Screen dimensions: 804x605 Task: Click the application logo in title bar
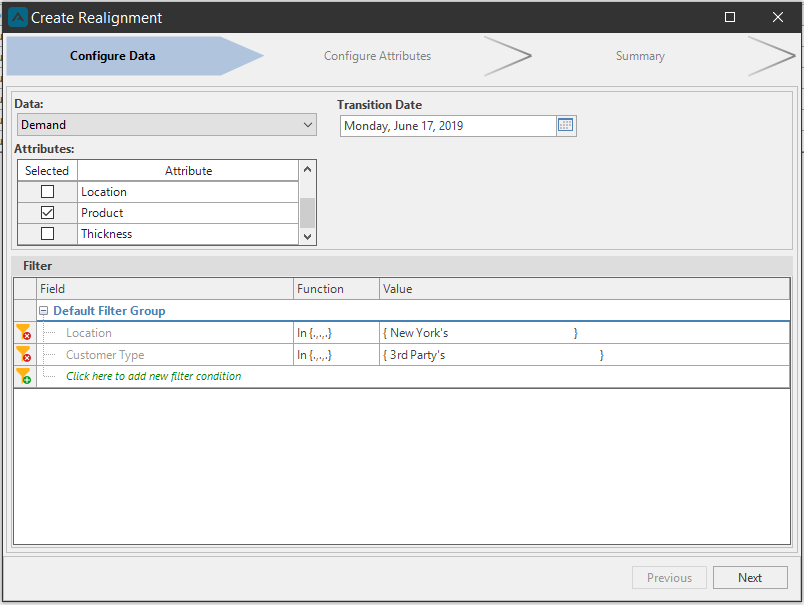18,17
